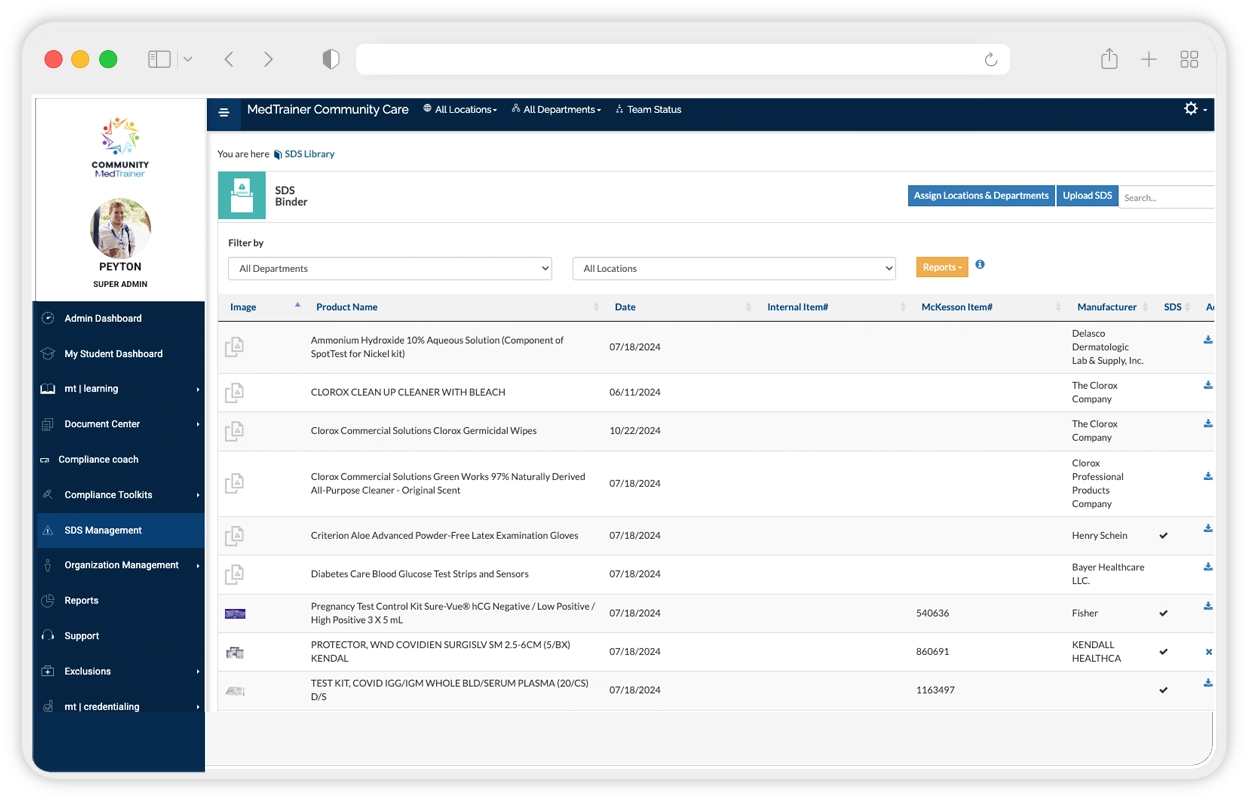Click the SDS Library breadcrumb link
The height and width of the screenshot is (800, 1250).
[309, 154]
